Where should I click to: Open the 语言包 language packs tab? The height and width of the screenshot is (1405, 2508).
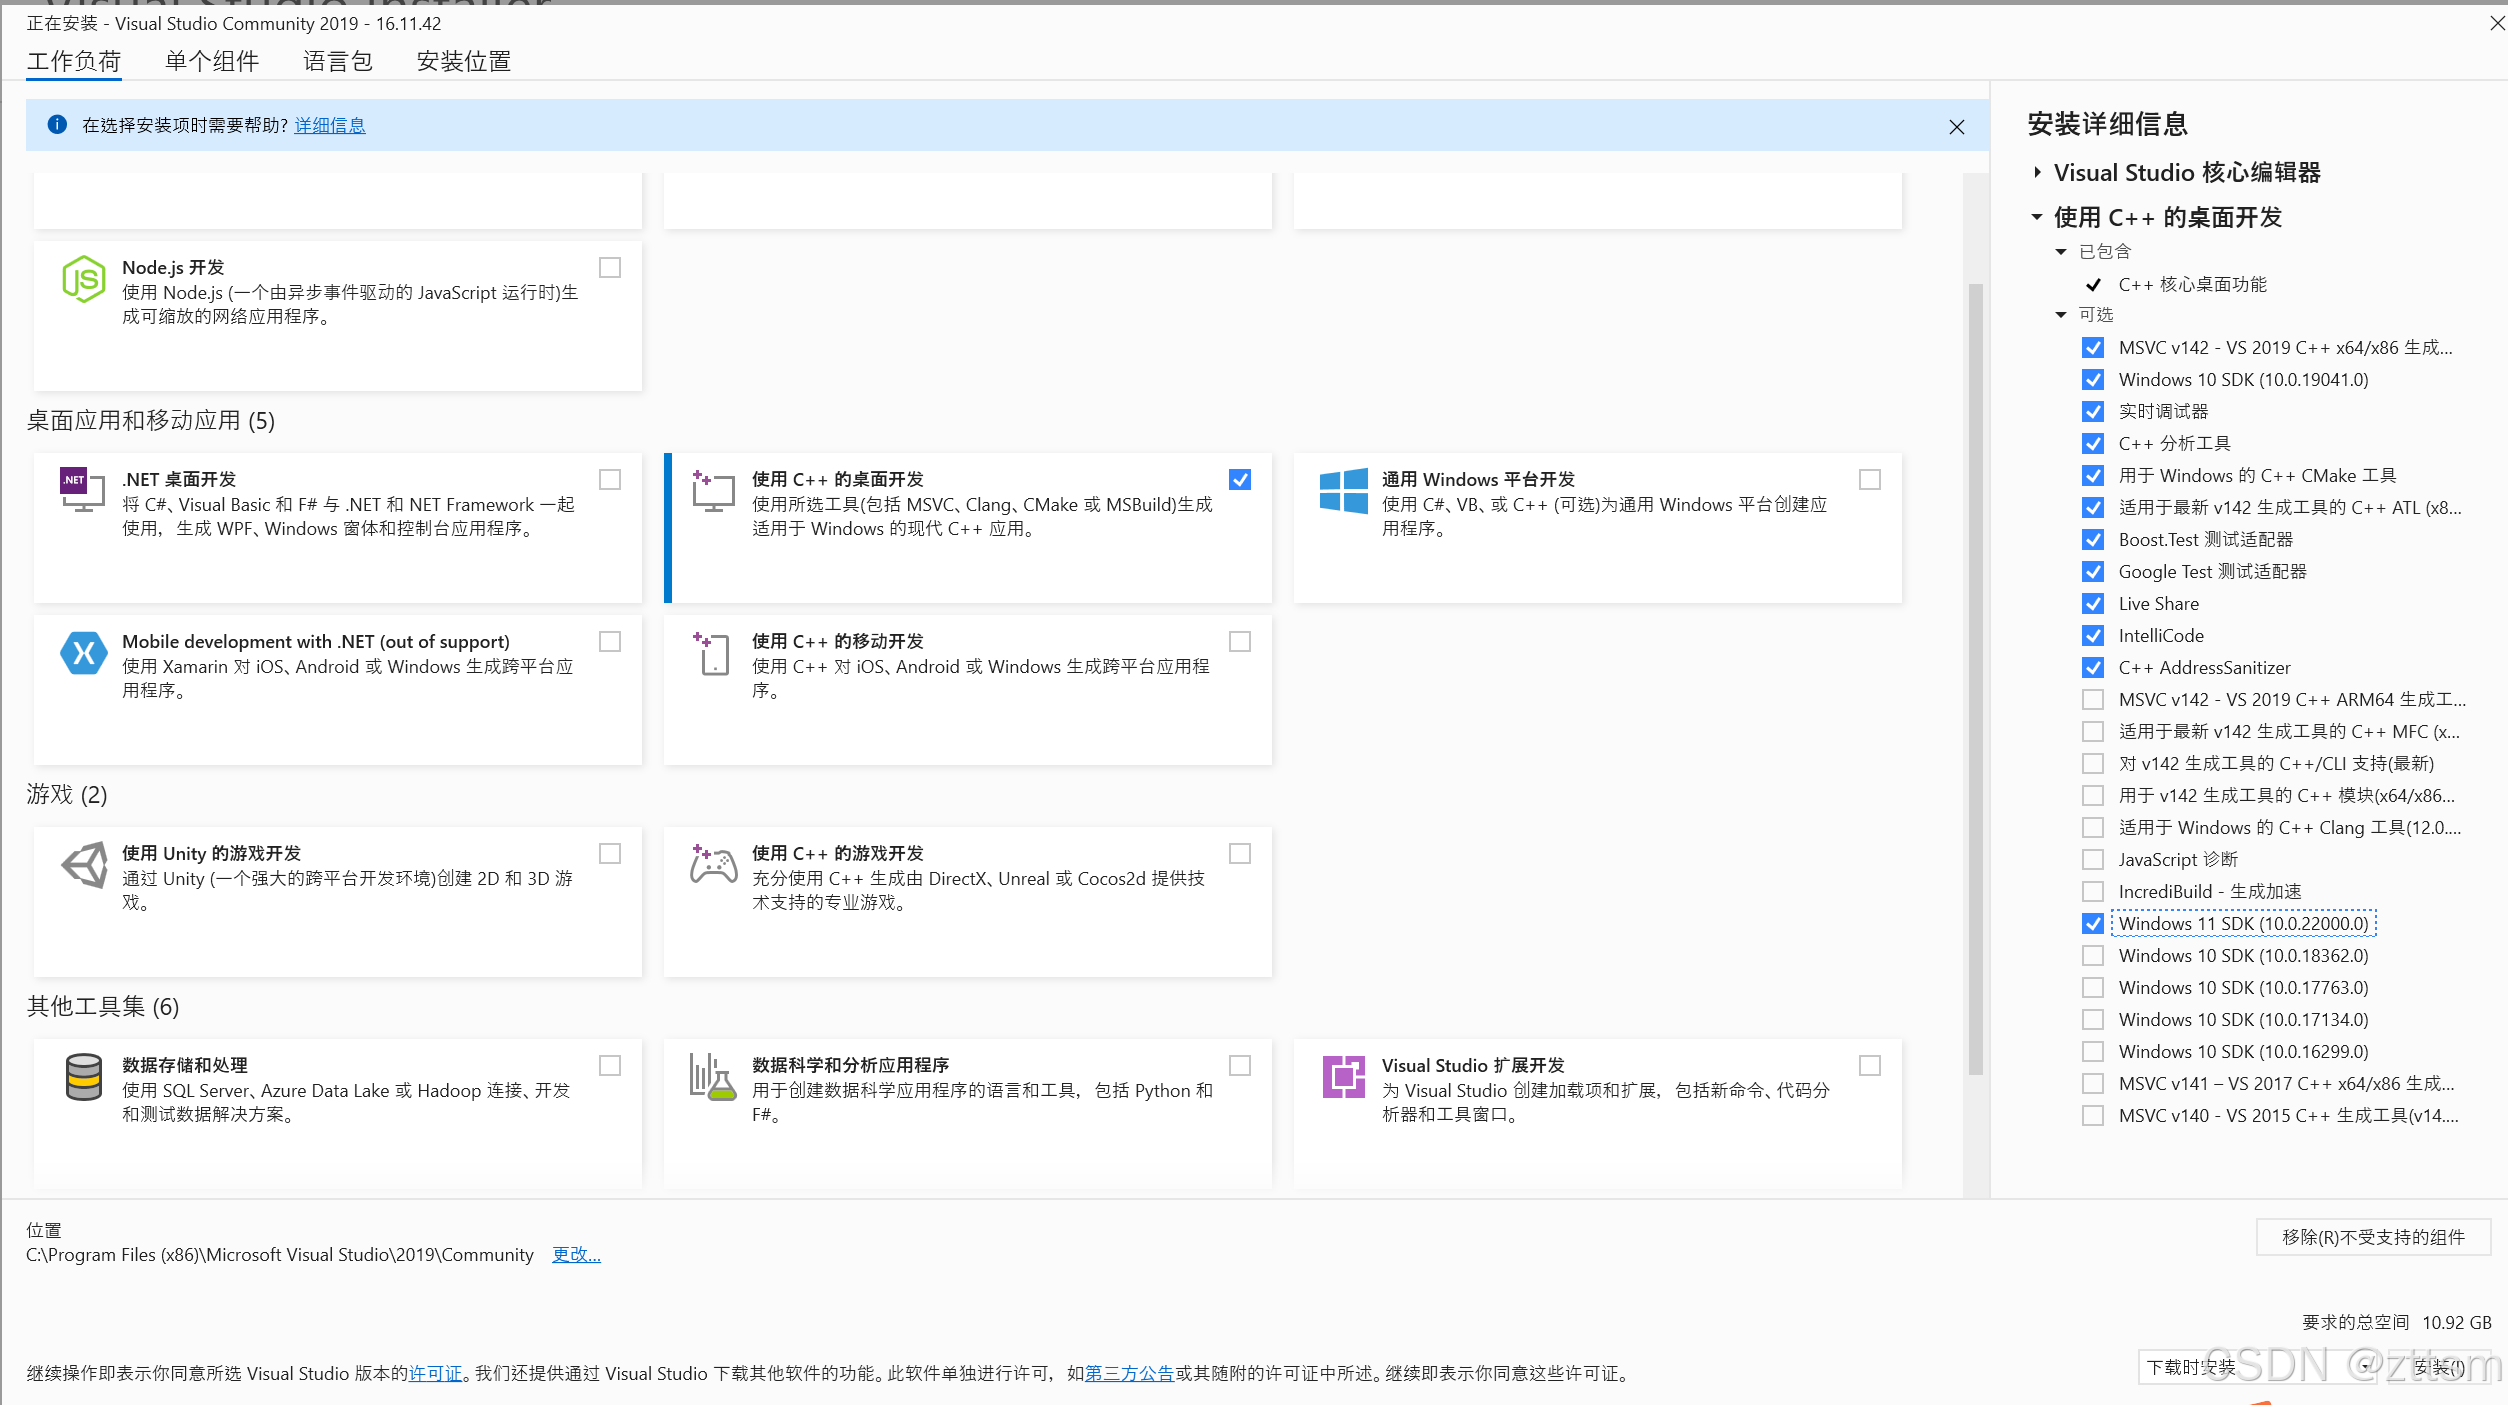click(x=338, y=62)
